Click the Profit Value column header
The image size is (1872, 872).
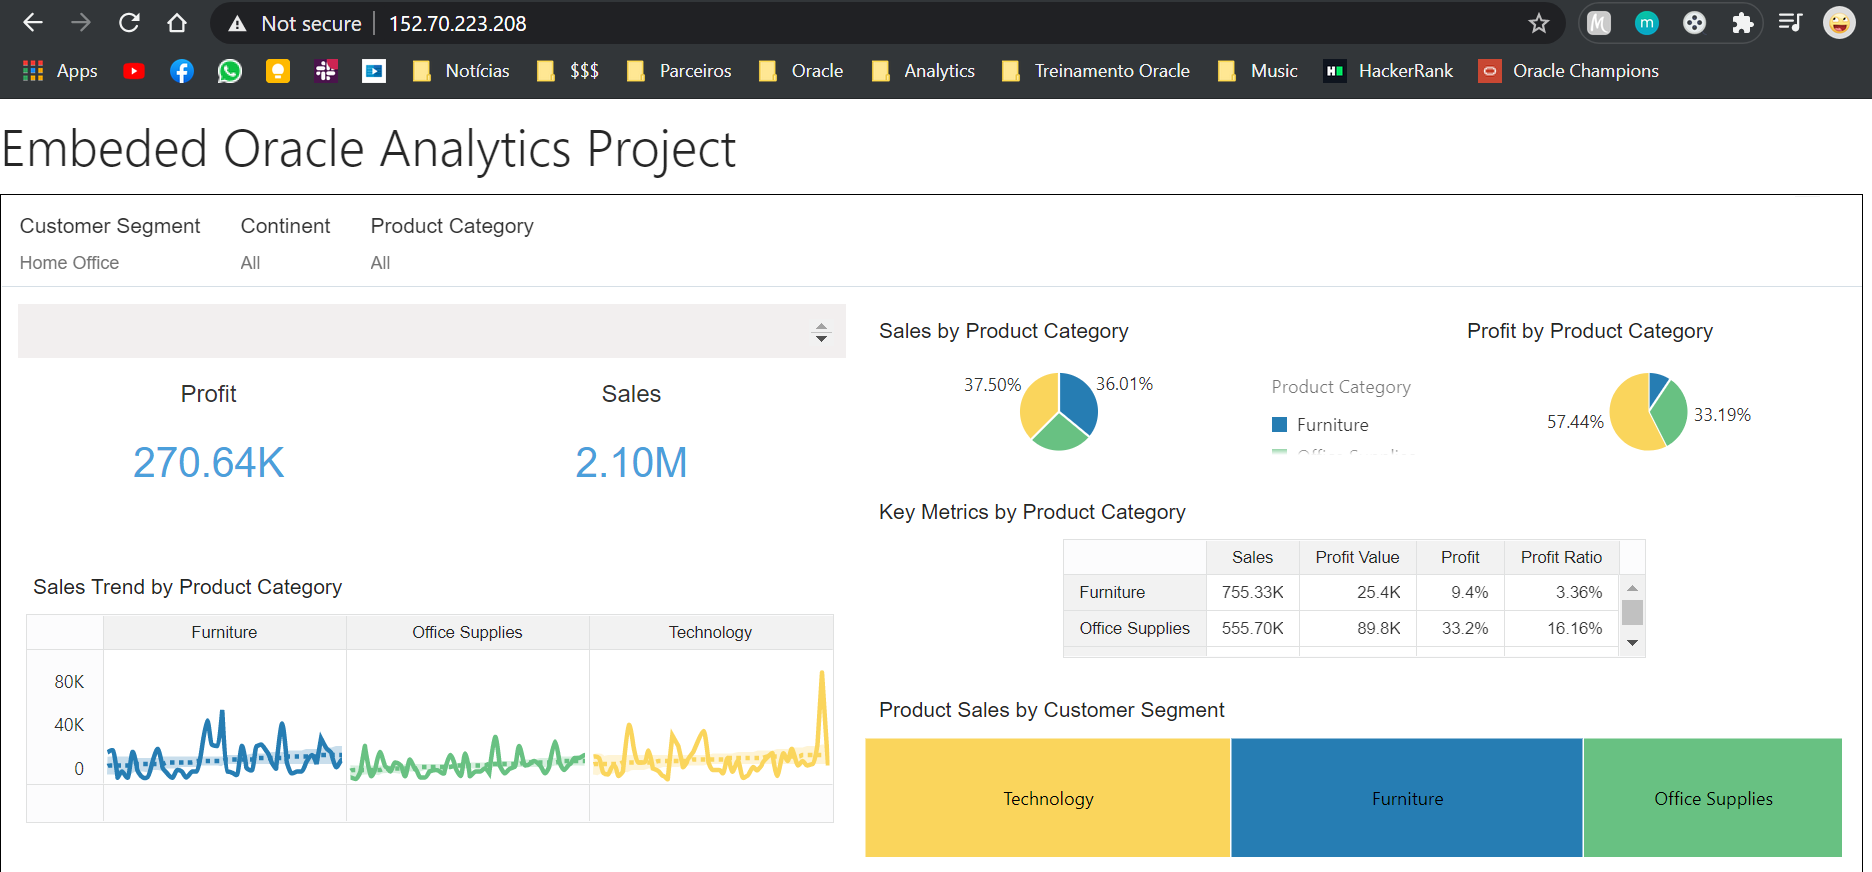click(1357, 557)
